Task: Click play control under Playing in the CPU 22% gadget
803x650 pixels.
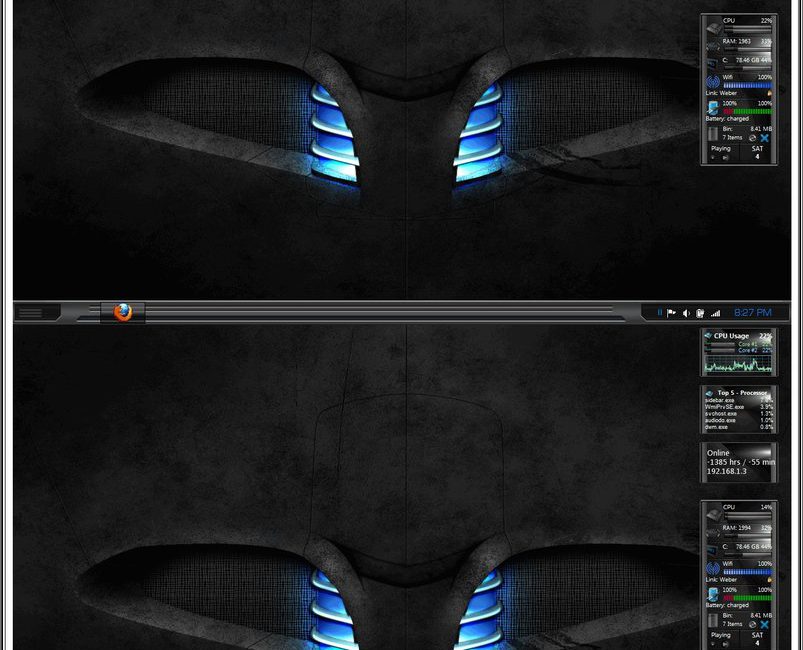Action: point(726,158)
